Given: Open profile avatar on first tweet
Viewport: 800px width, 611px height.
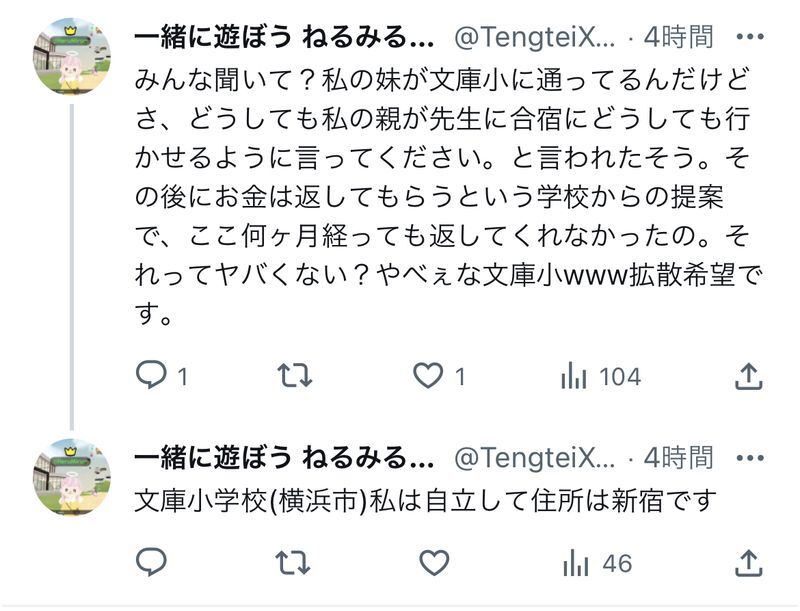Looking at the screenshot, I should [x=72, y=57].
